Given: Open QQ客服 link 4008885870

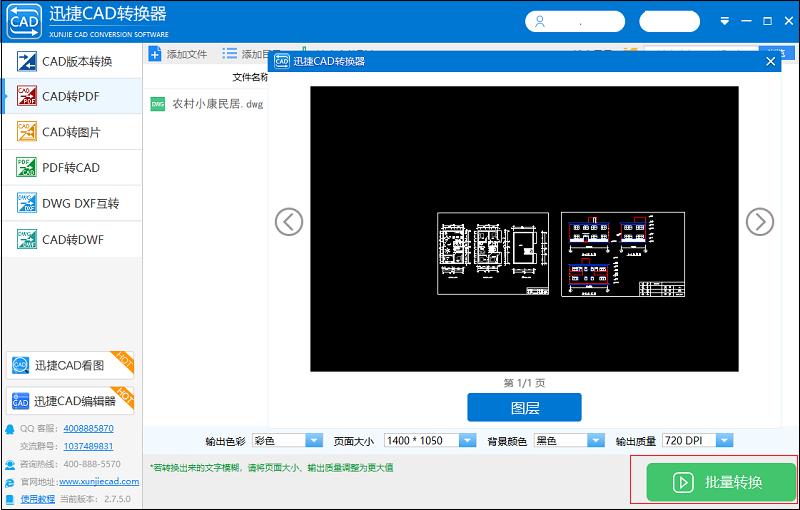Looking at the screenshot, I should click(x=88, y=428).
